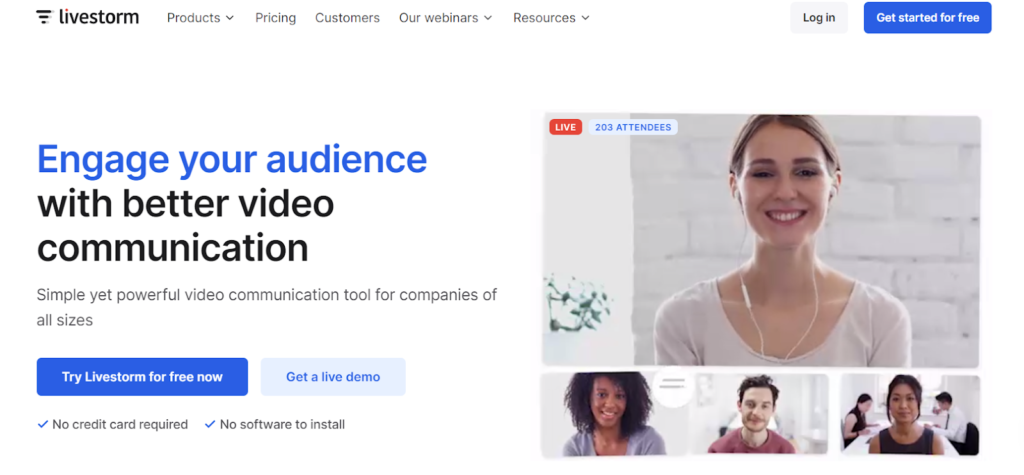This screenshot has width=1024, height=475.
Task: Click the main presenter video
Action: (x=761, y=240)
